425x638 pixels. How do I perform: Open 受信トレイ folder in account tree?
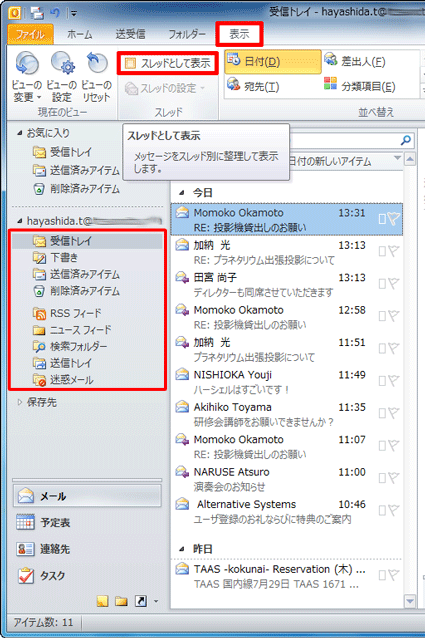pos(87,241)
